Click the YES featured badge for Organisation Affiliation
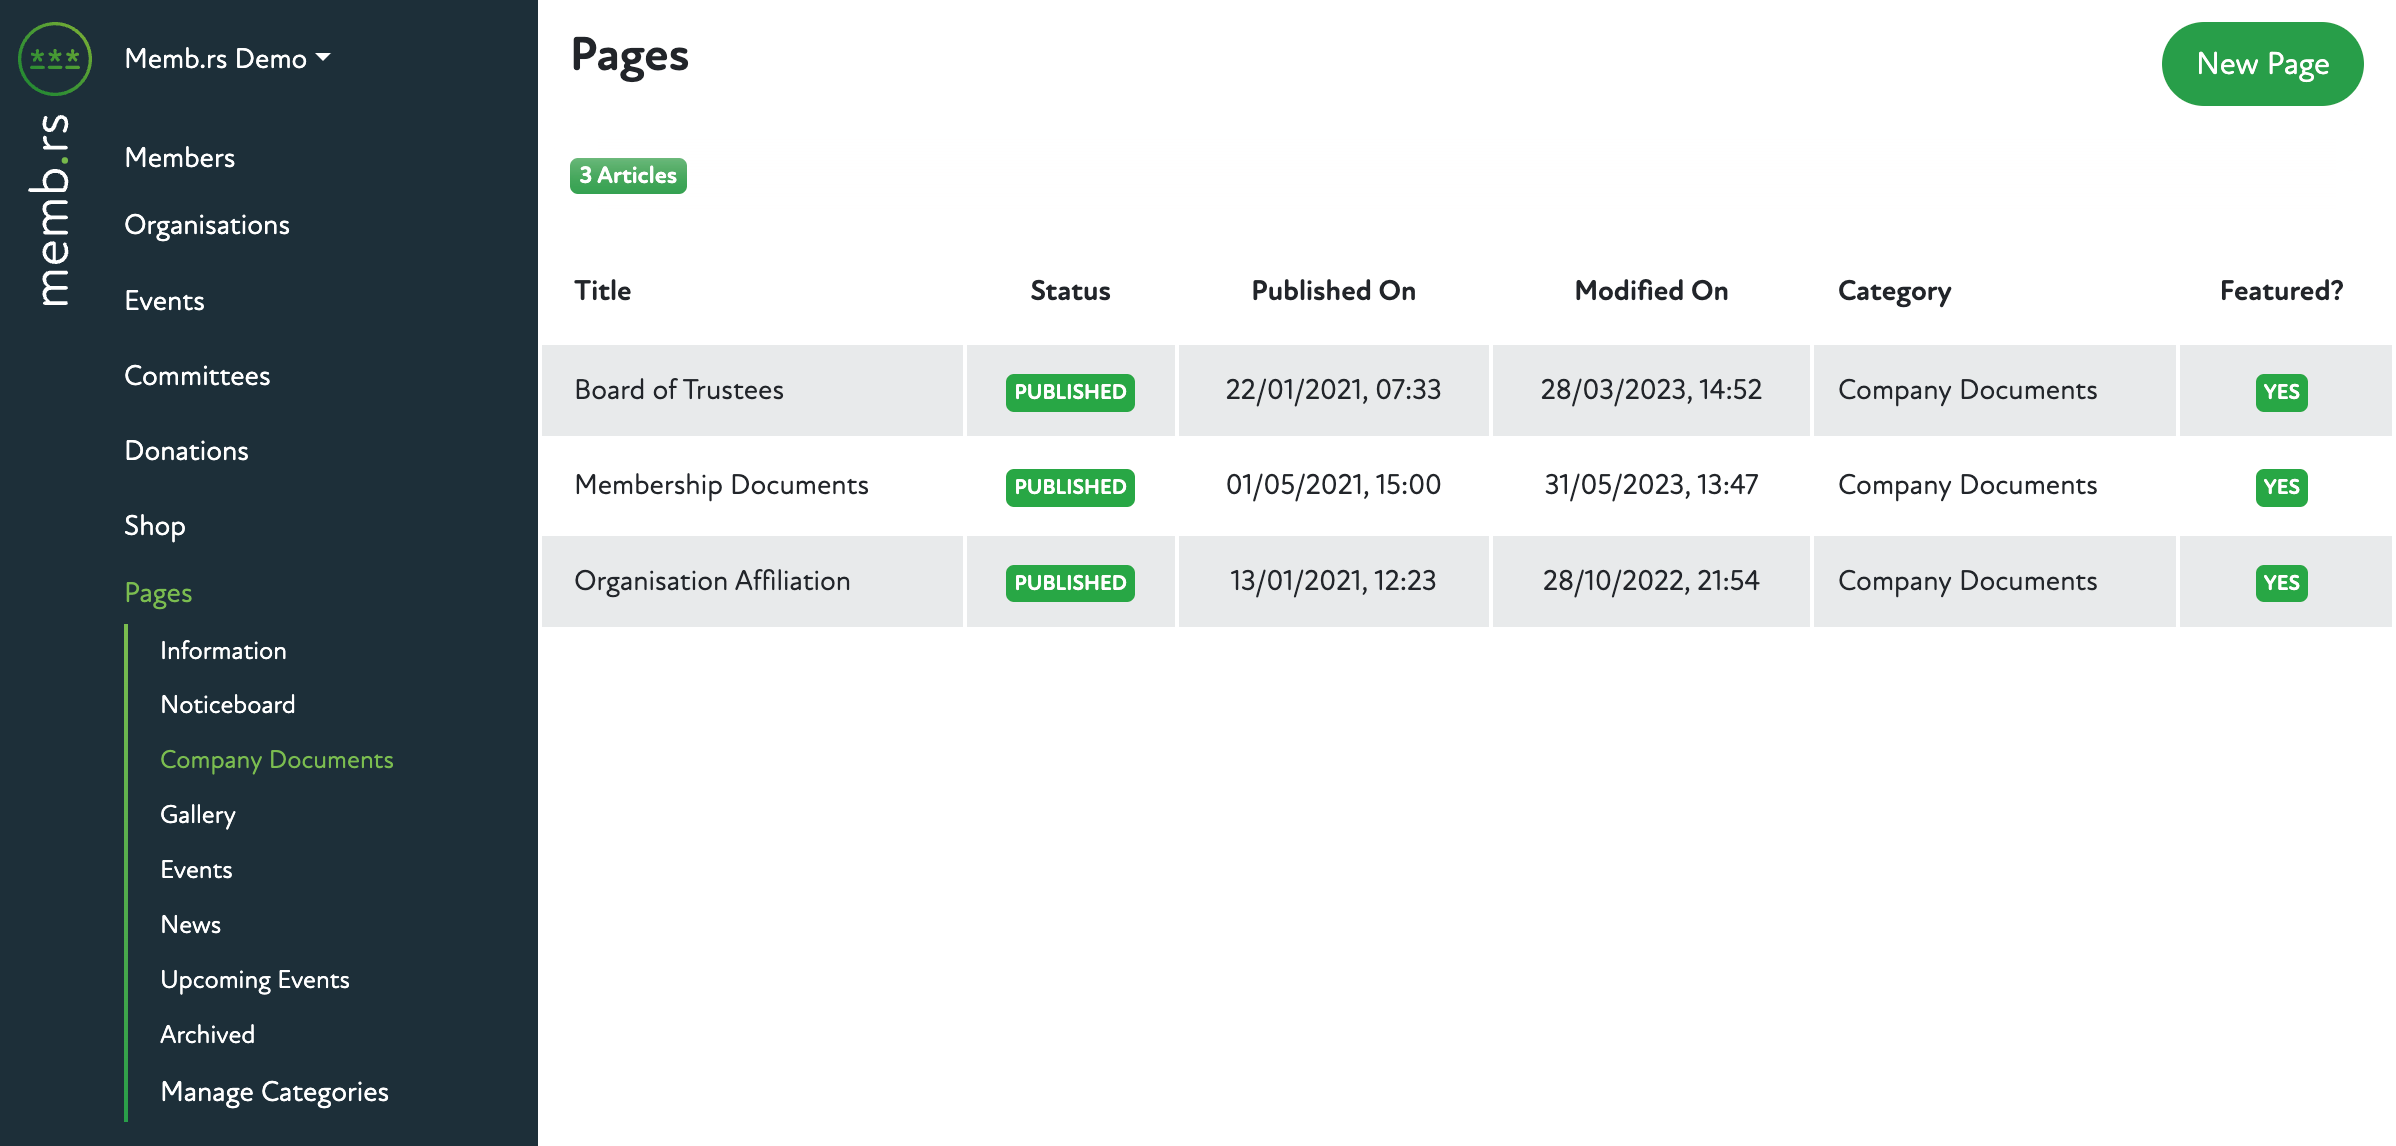 (2281, 583)
